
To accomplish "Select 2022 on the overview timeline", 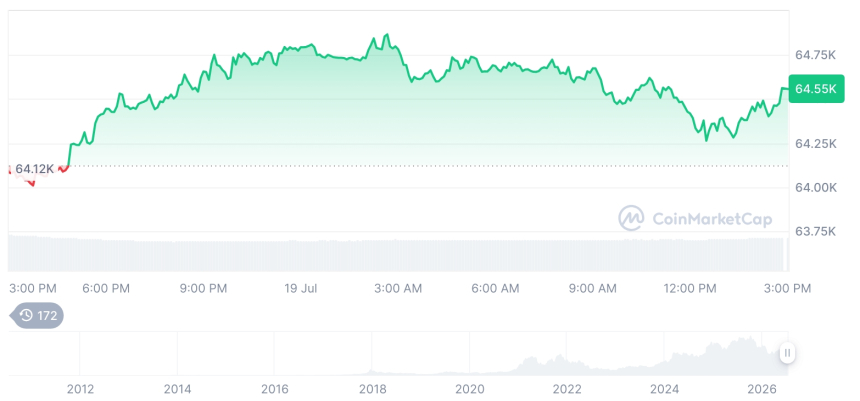I will point(567,389).
